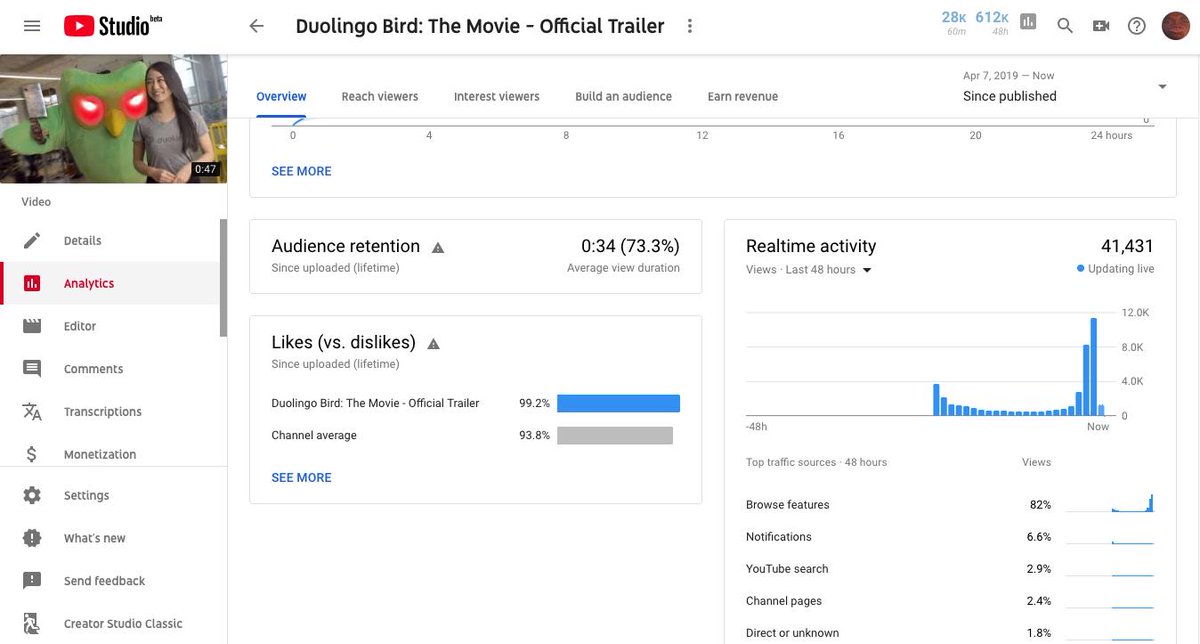Open the hamburger navigation menu
1200x644 pixels.
[x=32, y=26]
